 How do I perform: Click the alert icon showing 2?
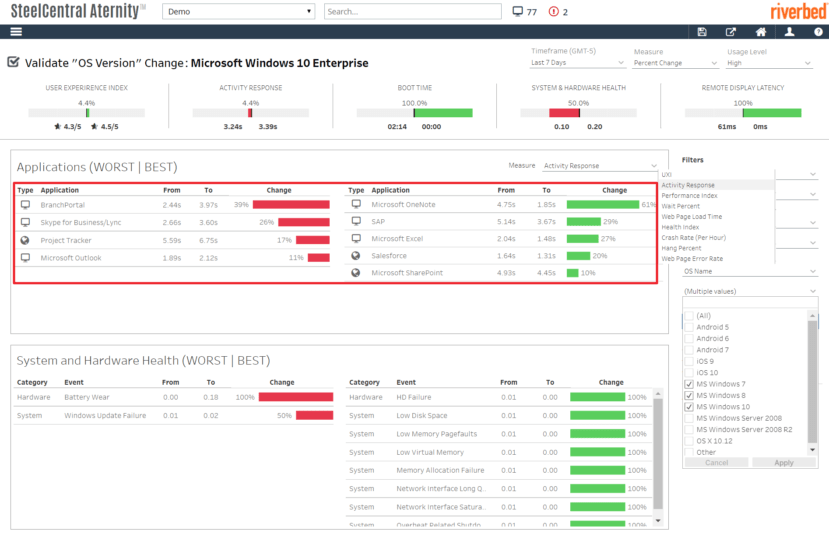coord(554,11)
